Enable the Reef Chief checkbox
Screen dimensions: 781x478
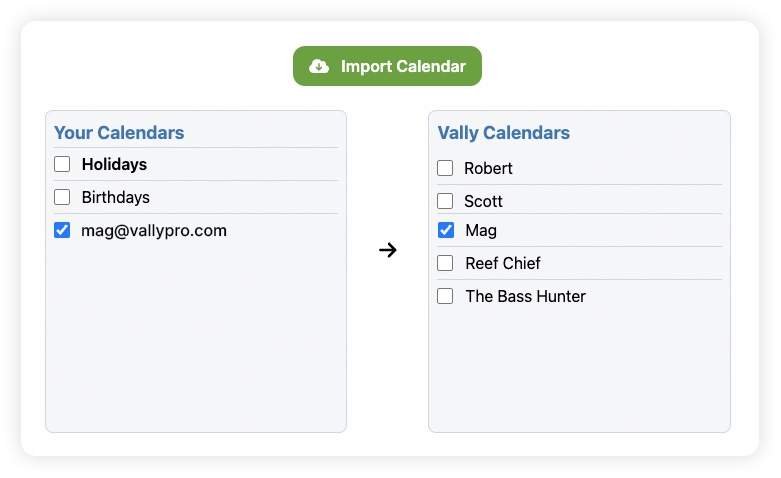pos(445,263)
